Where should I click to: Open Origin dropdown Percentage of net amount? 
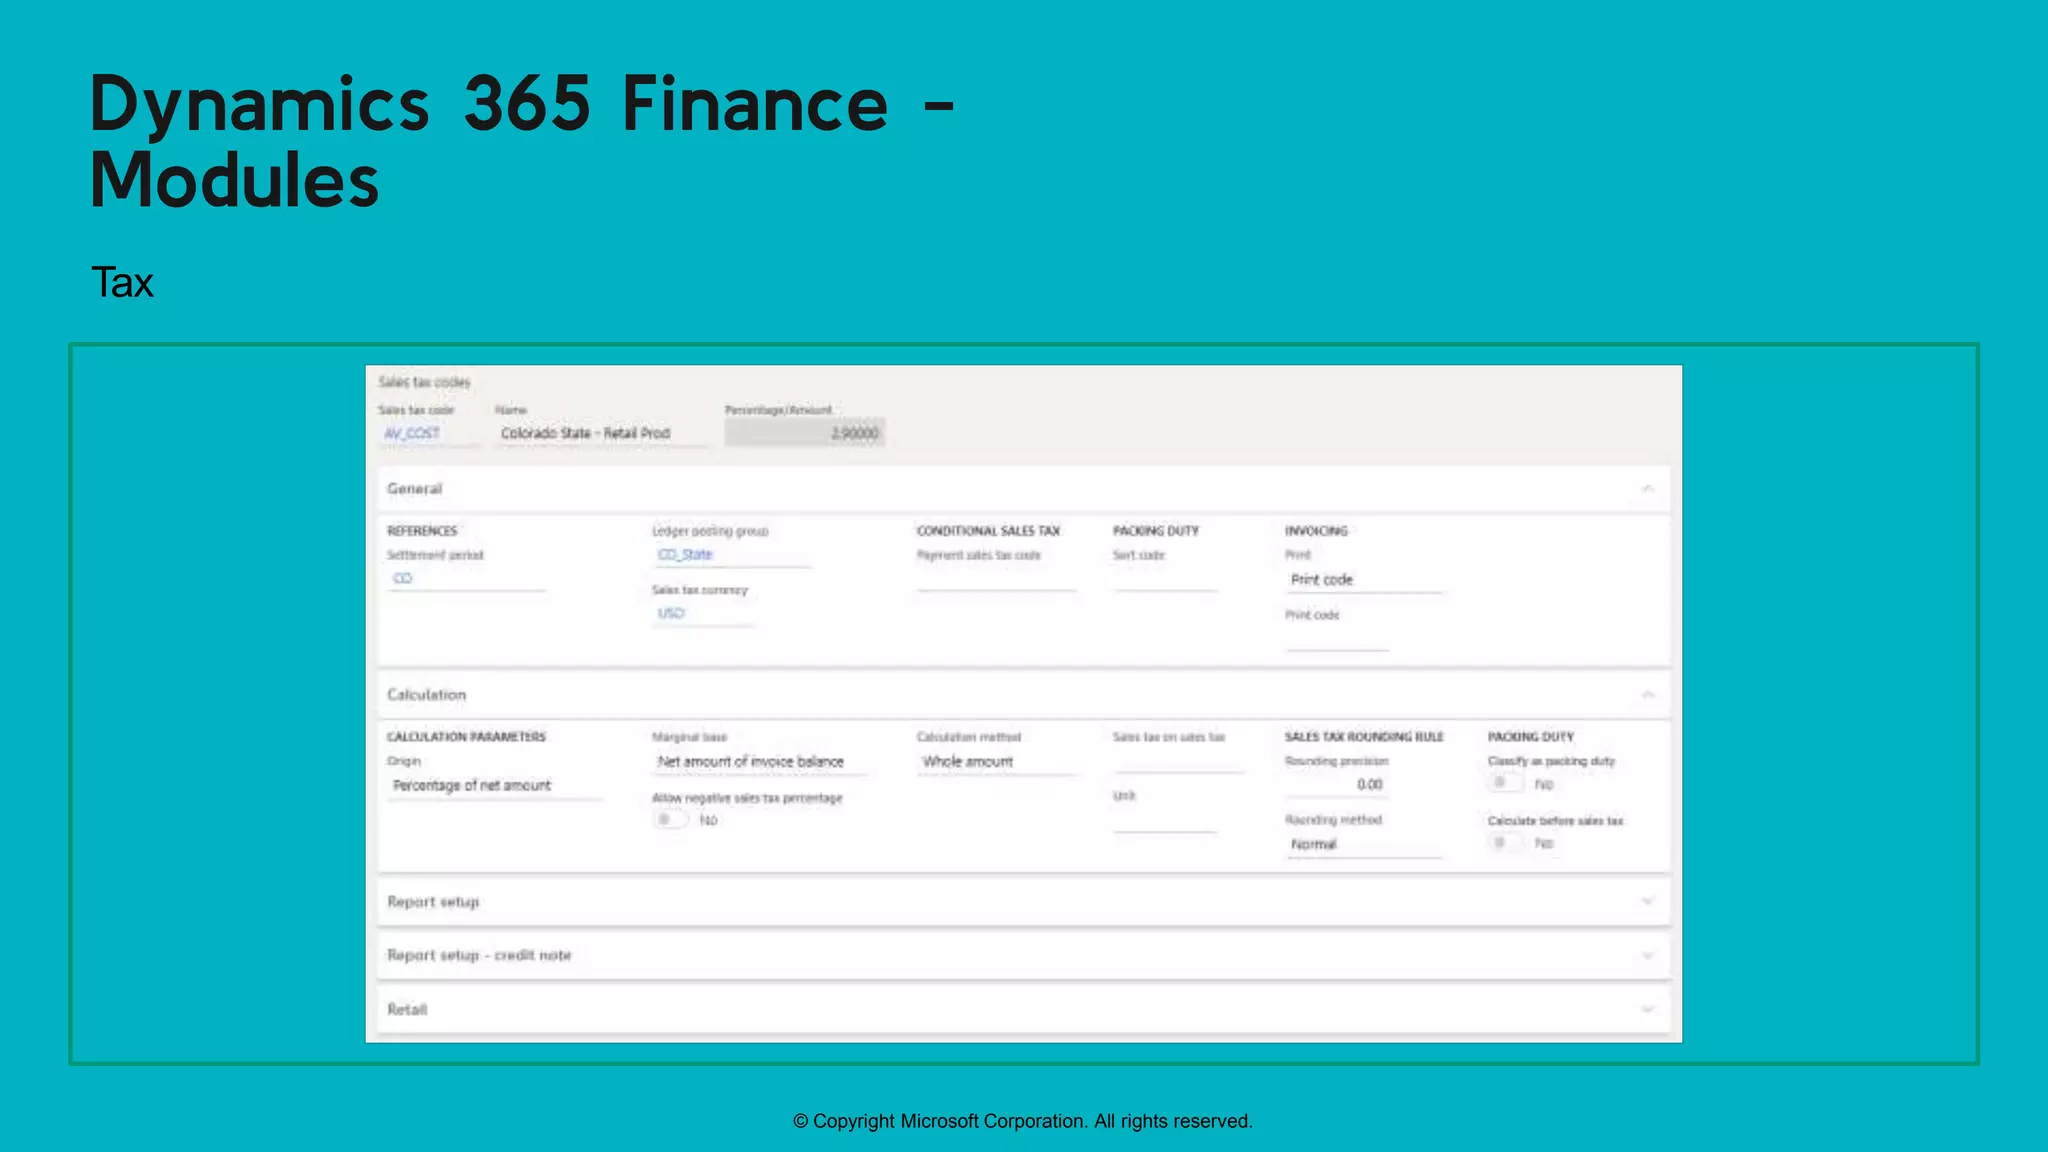pyautogui.click(x=495, y=786)
